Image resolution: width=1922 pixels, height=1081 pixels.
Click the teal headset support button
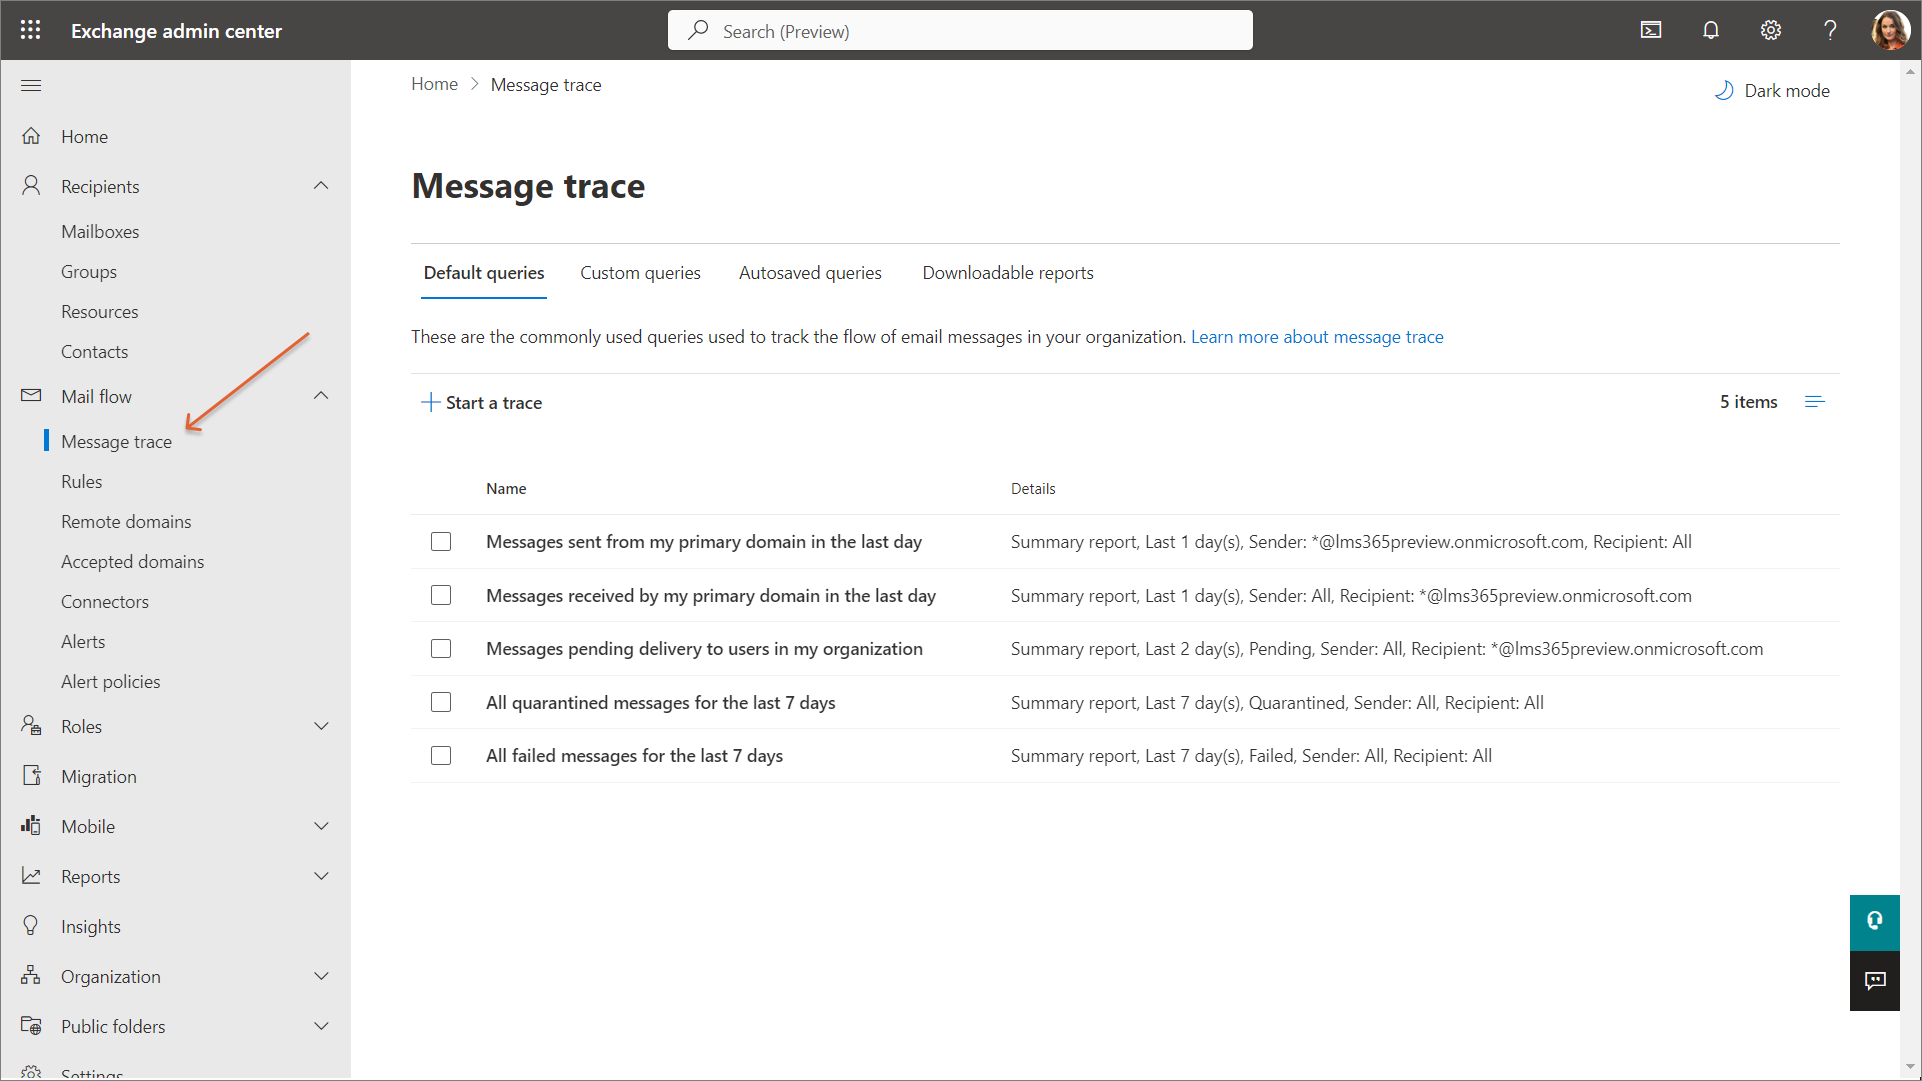click(1875, 921)
